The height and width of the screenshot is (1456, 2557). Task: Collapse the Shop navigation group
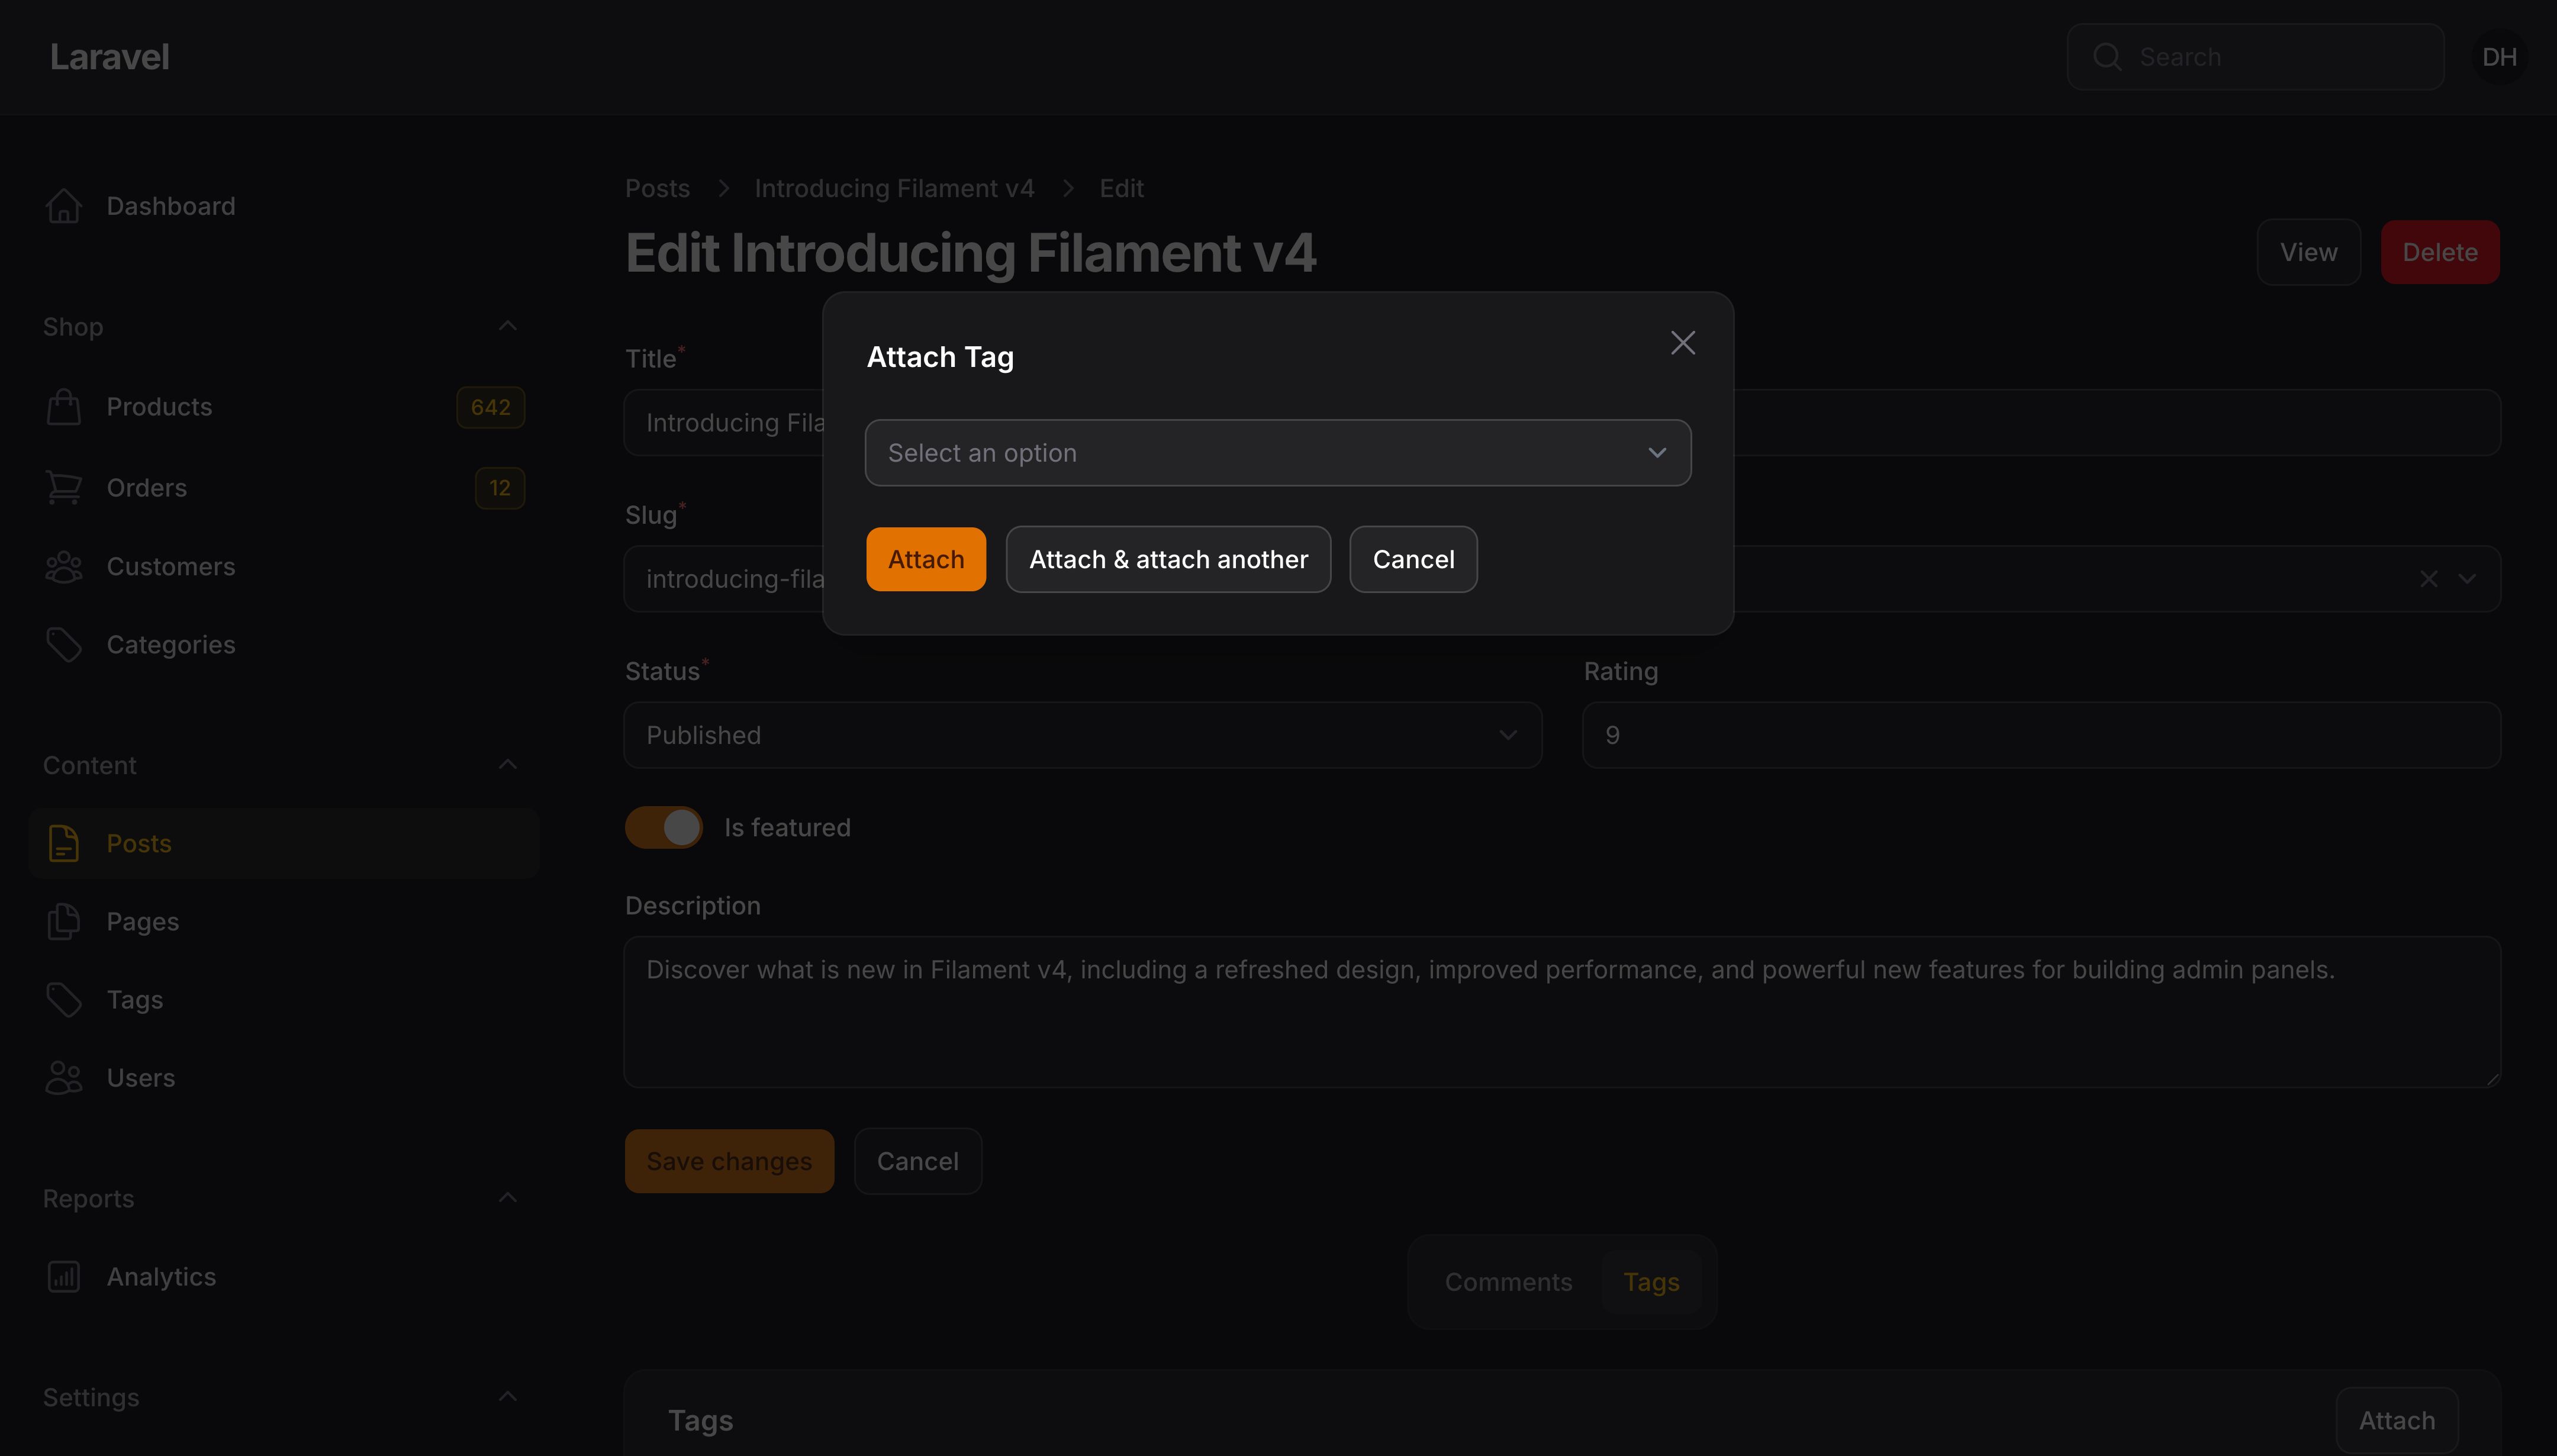pyautogui.click(x=508, y=326)
